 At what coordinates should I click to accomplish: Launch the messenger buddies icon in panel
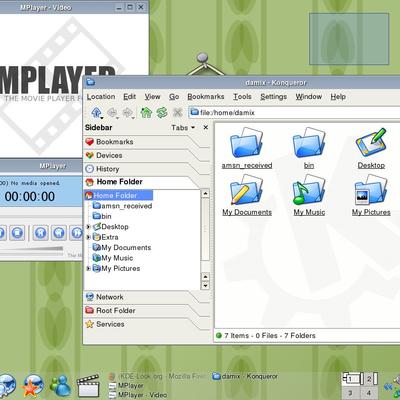coord(60,386)
